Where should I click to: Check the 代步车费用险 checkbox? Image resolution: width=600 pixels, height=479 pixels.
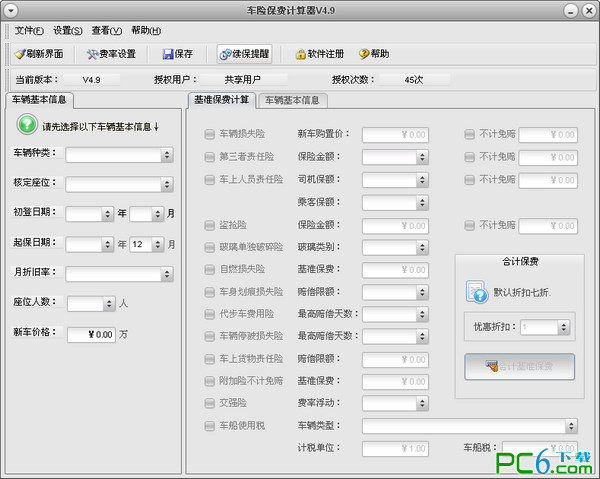[x=209, y=314]
